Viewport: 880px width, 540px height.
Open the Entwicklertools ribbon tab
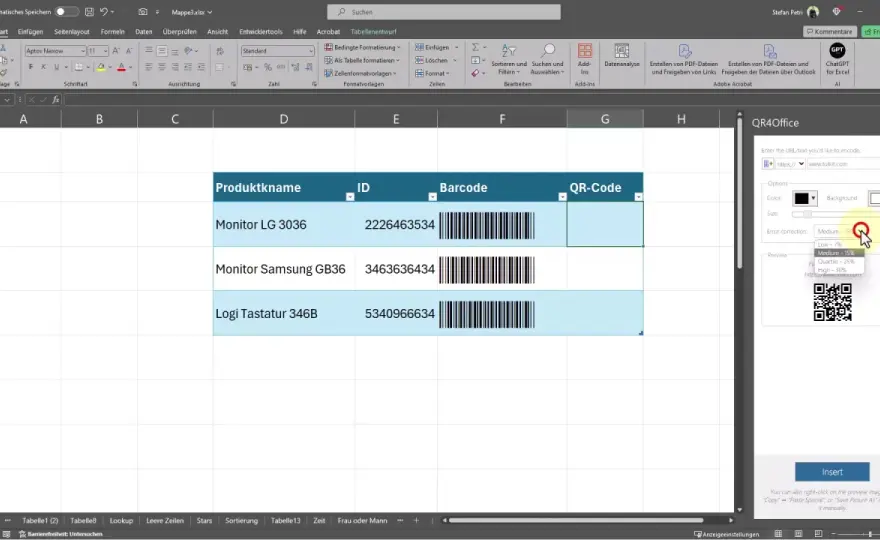[x=260, y=32]
